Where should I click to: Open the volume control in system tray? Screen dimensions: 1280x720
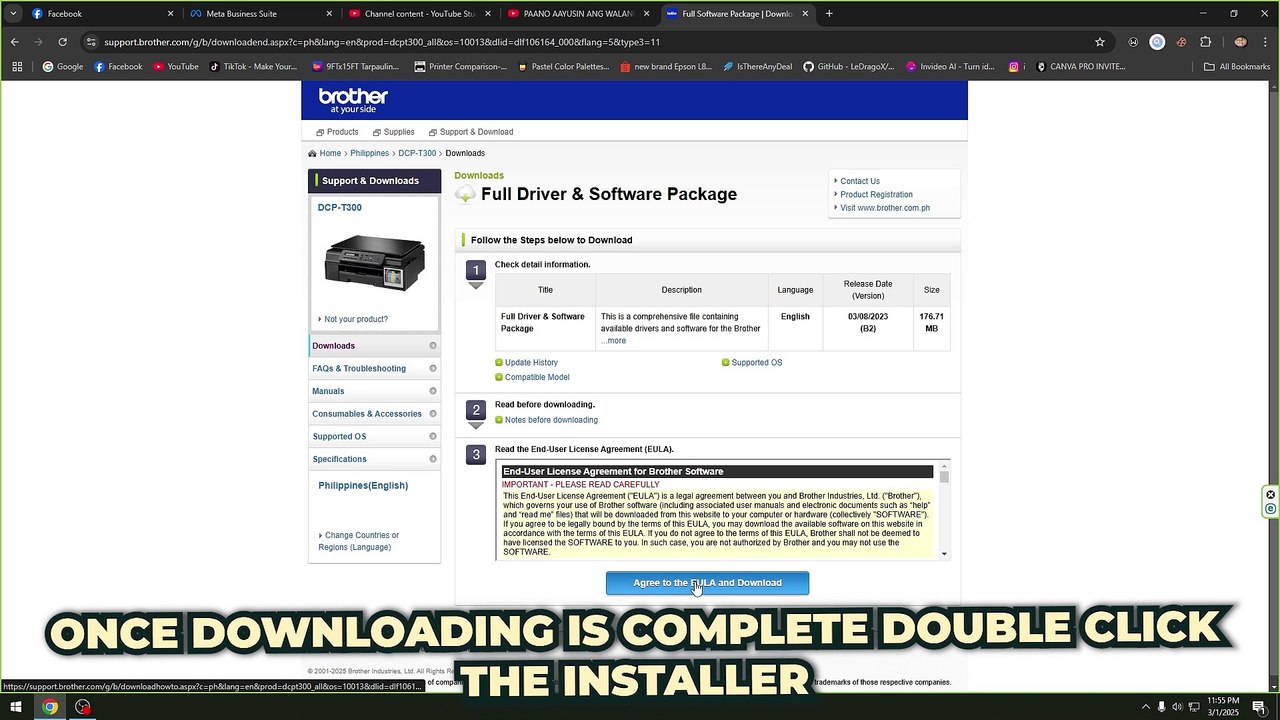pyautogui.click(x=1177, y=707)
